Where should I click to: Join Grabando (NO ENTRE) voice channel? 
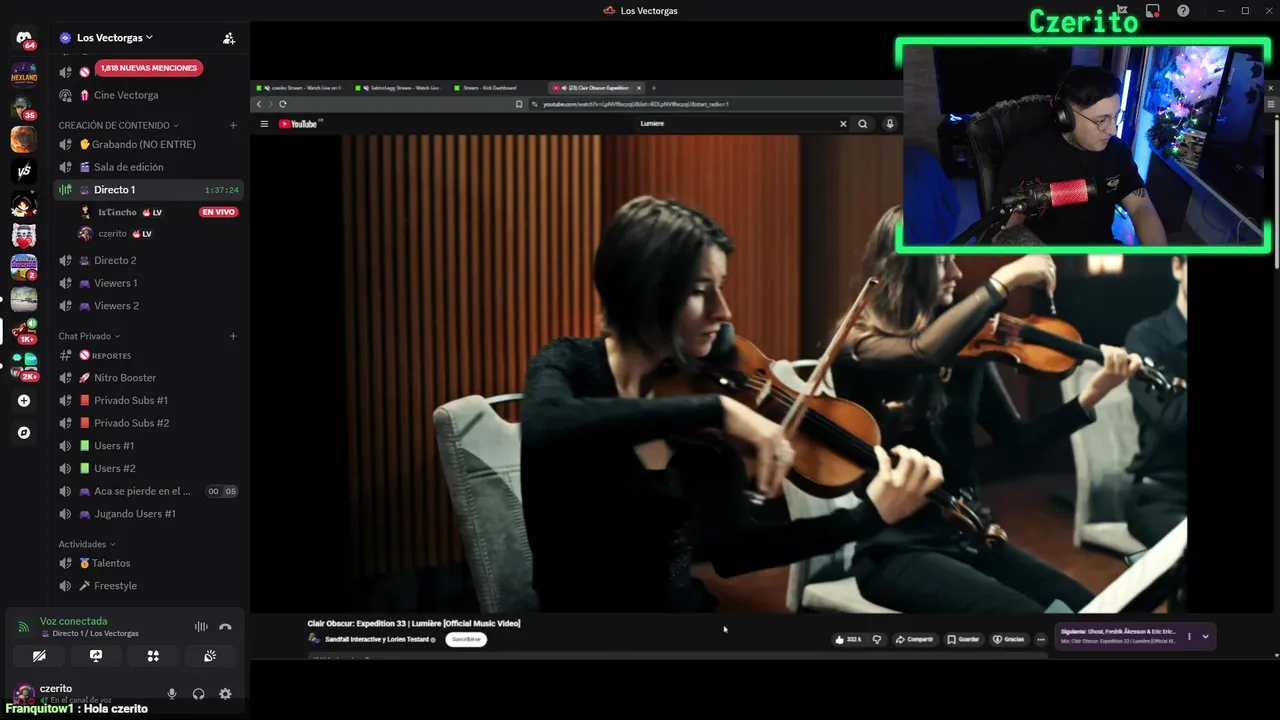click(148, 144)
